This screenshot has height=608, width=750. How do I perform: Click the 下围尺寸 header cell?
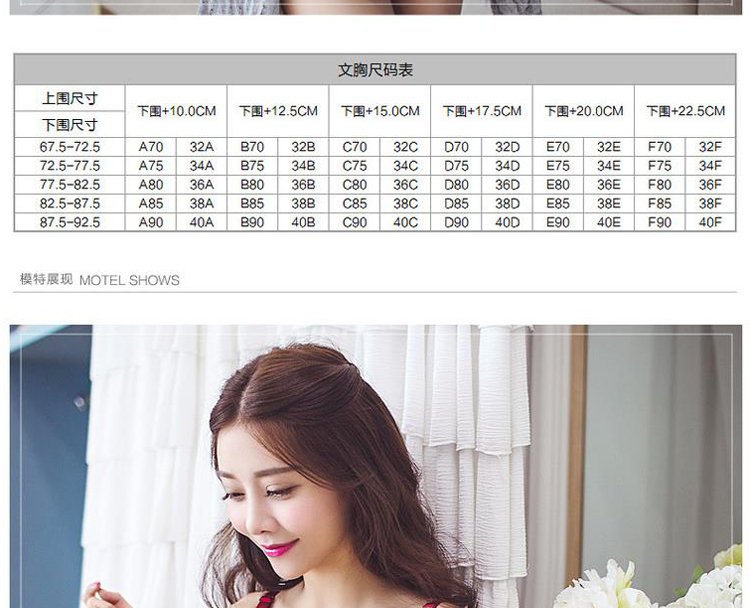(x=70, y=125)
